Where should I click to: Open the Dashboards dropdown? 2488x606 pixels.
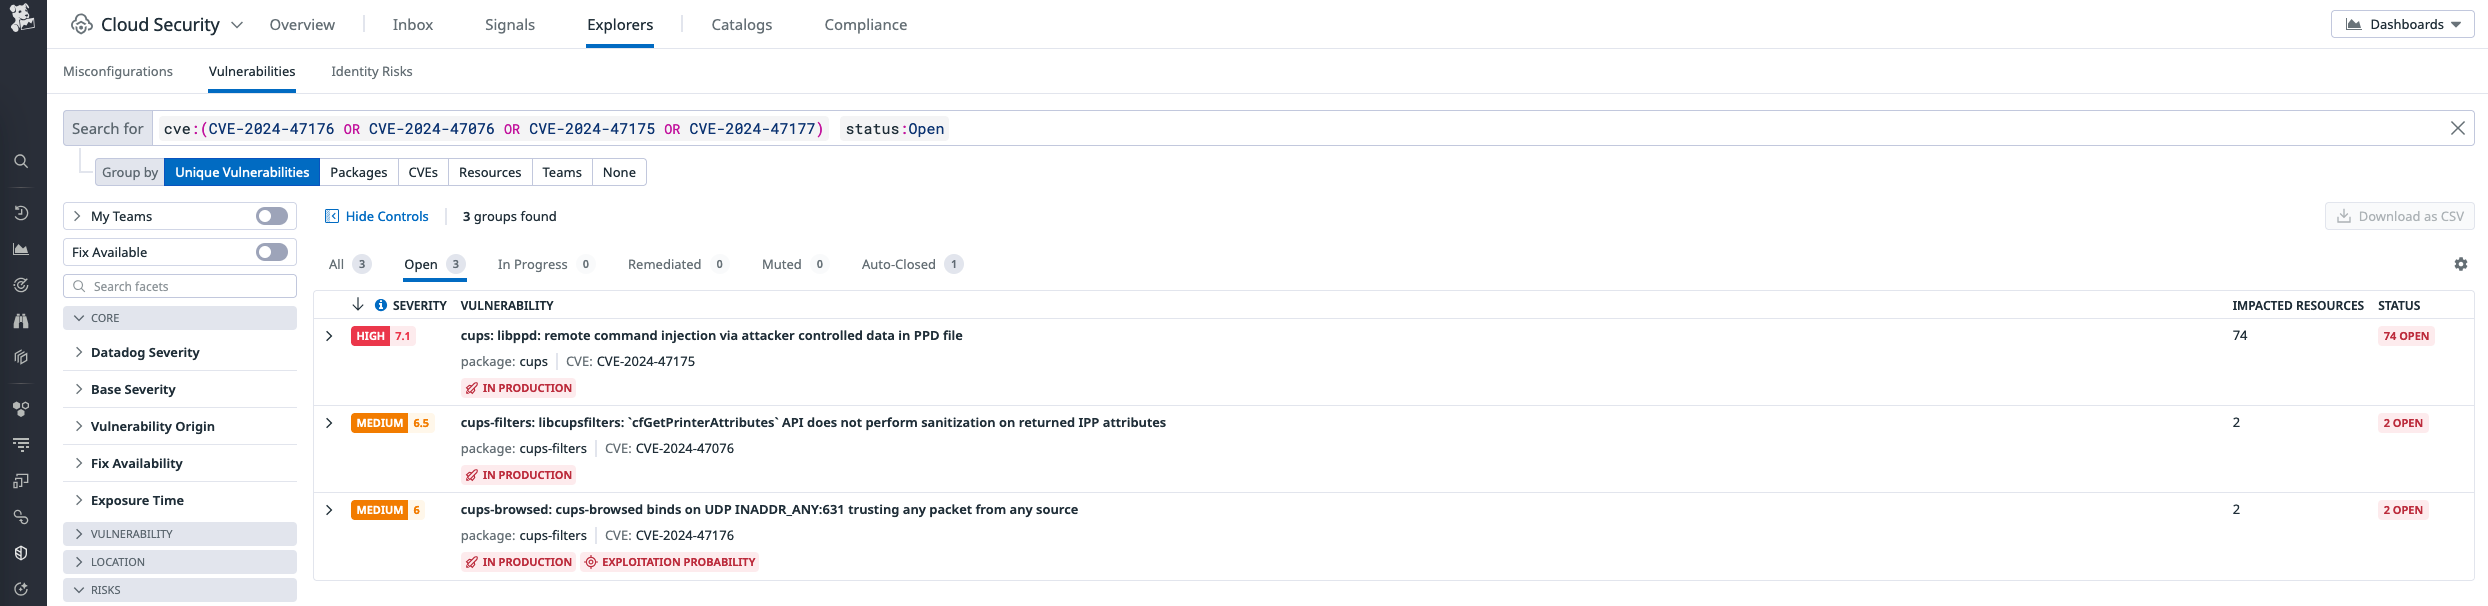pyautogui.click(x=2402, y=24)
